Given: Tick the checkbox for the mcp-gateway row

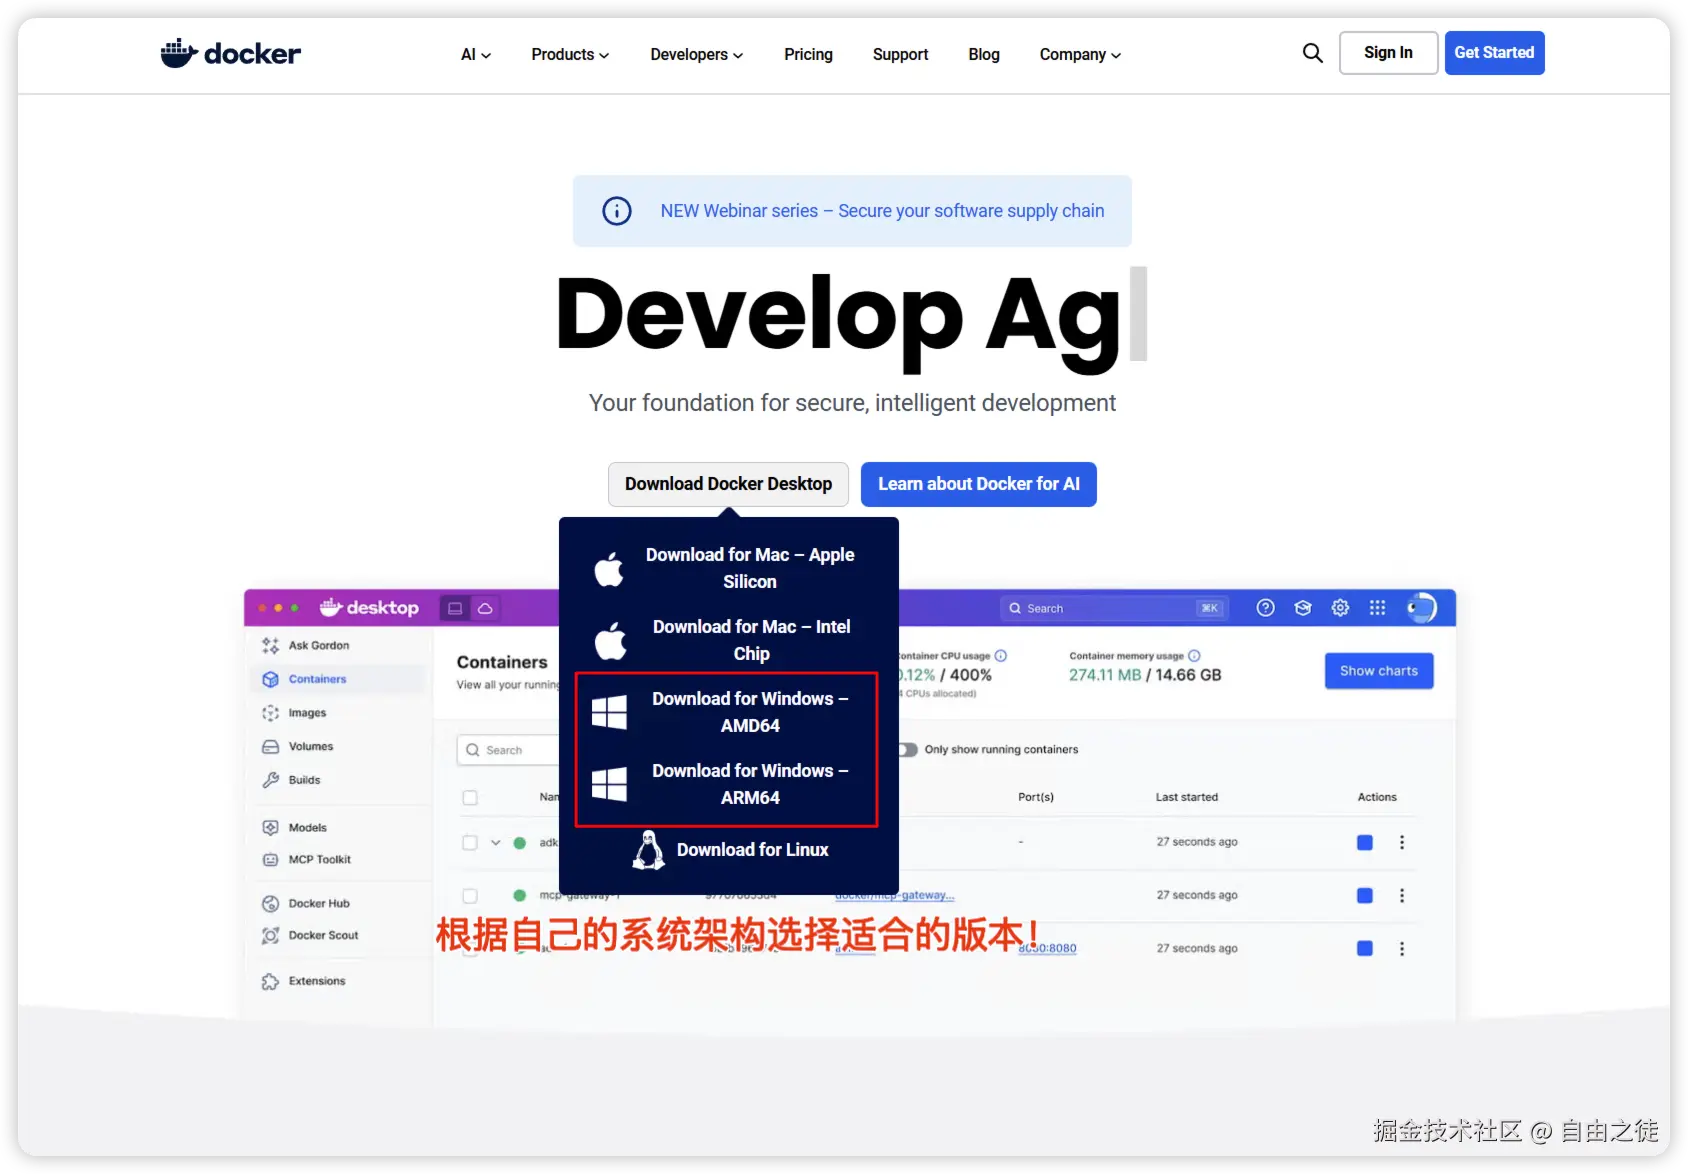Looking at the screenshot, I should pyautogui.click(x=470, y=896).
